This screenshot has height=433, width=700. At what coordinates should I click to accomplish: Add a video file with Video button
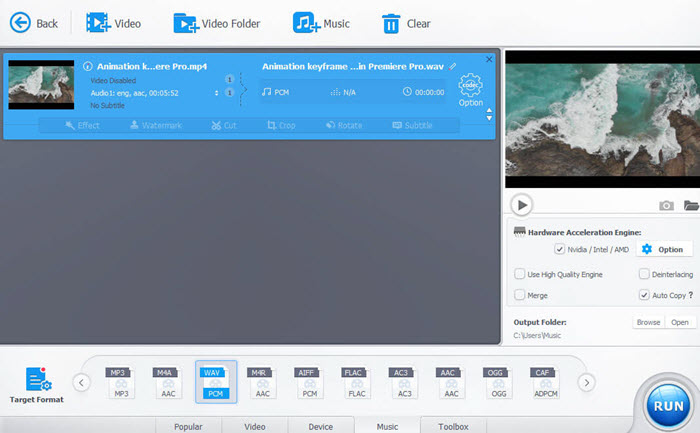pyautogui.click(x=113, y=23)
